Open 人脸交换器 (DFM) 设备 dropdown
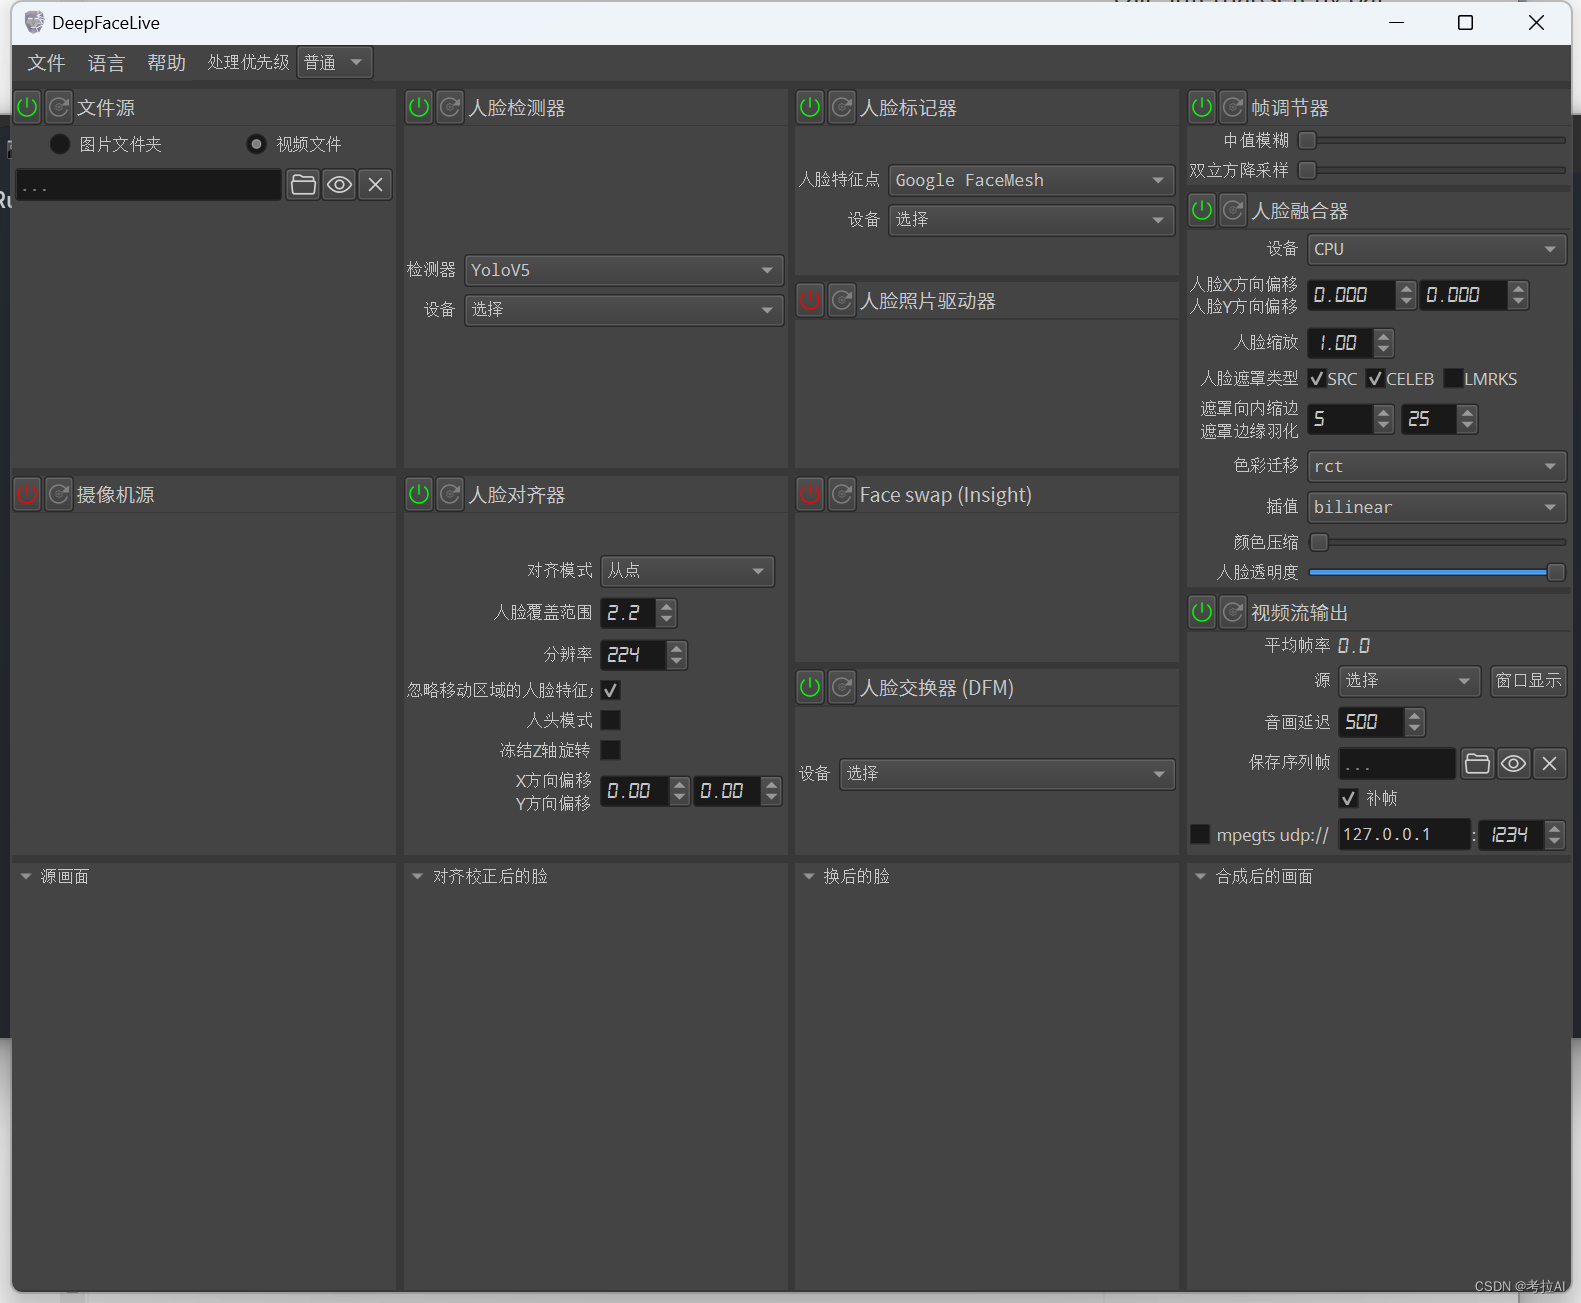The width and height of the screenshot is (1581, 1303). [1007, 773]
